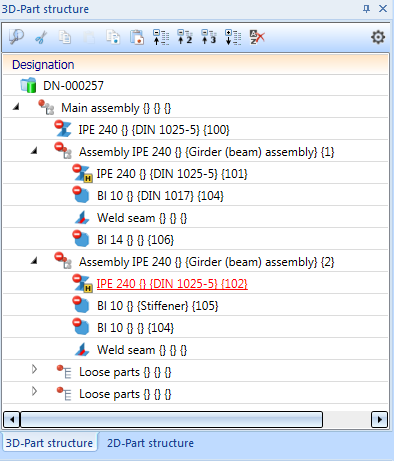Click the greyed-out Paste icon
The height and width of the screenshot is (461, 394).
[x=89, y=37]
